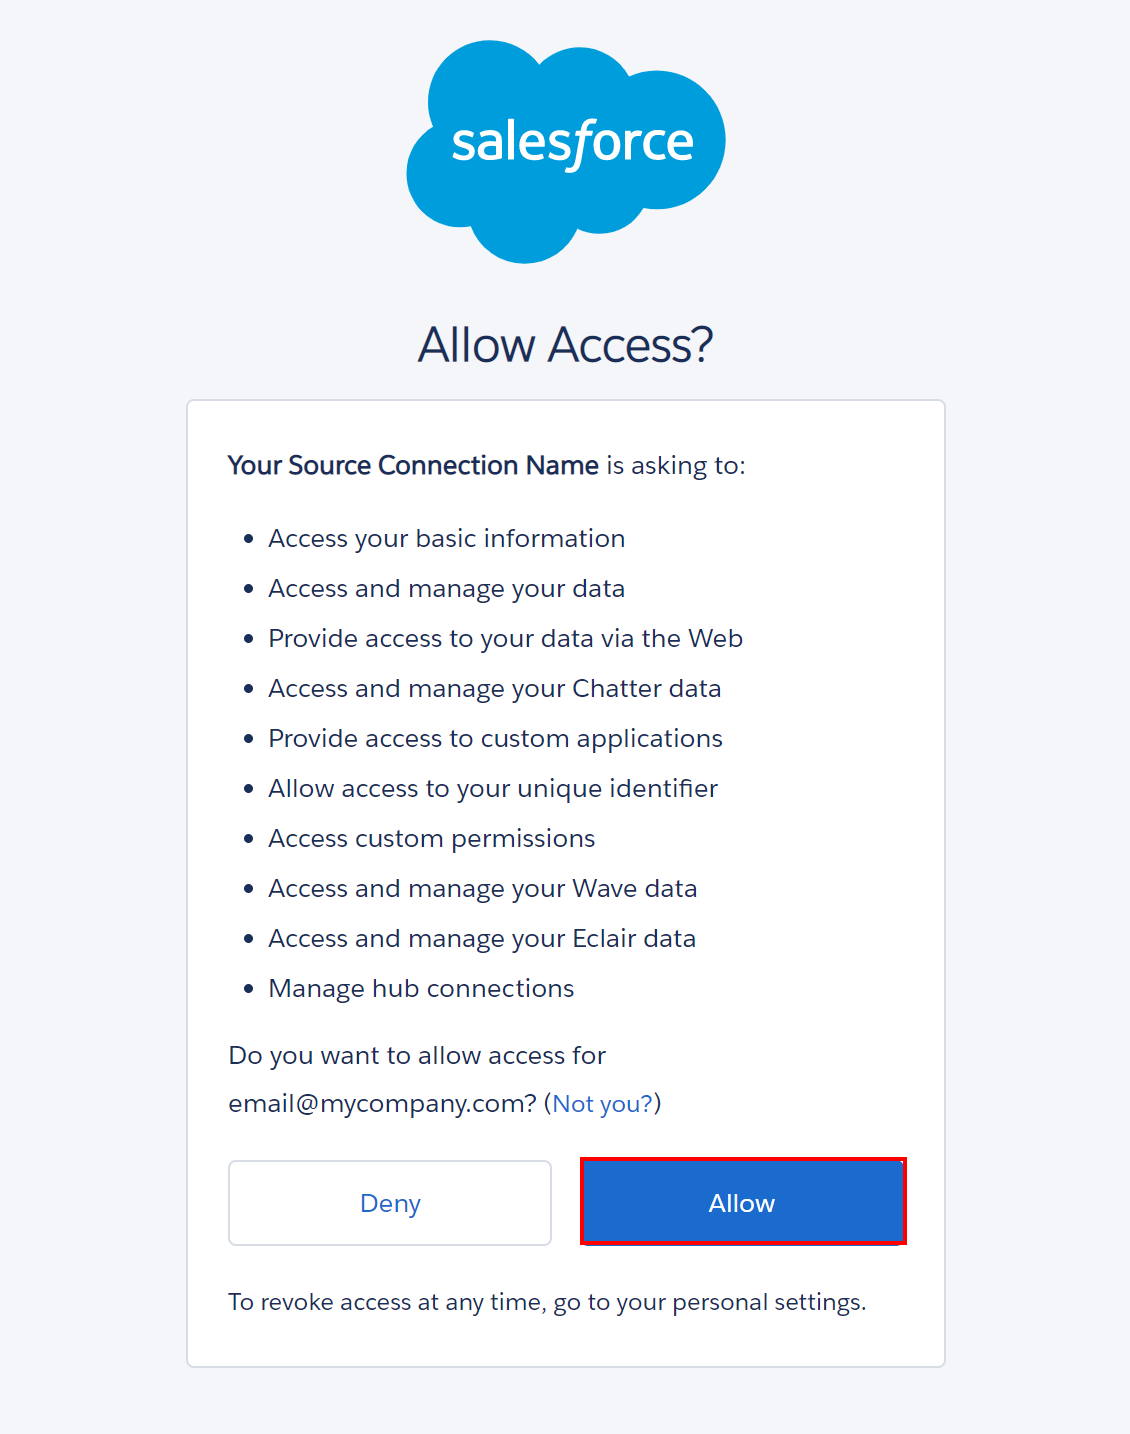Viewport: 1130px width, 1434px height.
Task: Click the revoke access notice text
Action: click(546, 1302)
